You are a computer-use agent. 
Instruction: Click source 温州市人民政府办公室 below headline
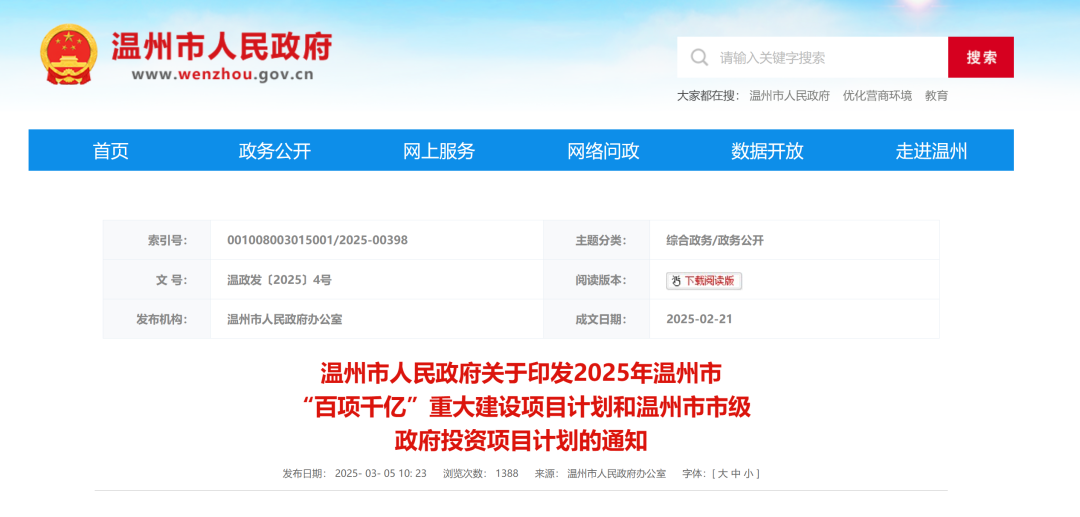pyautogui.click(x=616, y=474)
